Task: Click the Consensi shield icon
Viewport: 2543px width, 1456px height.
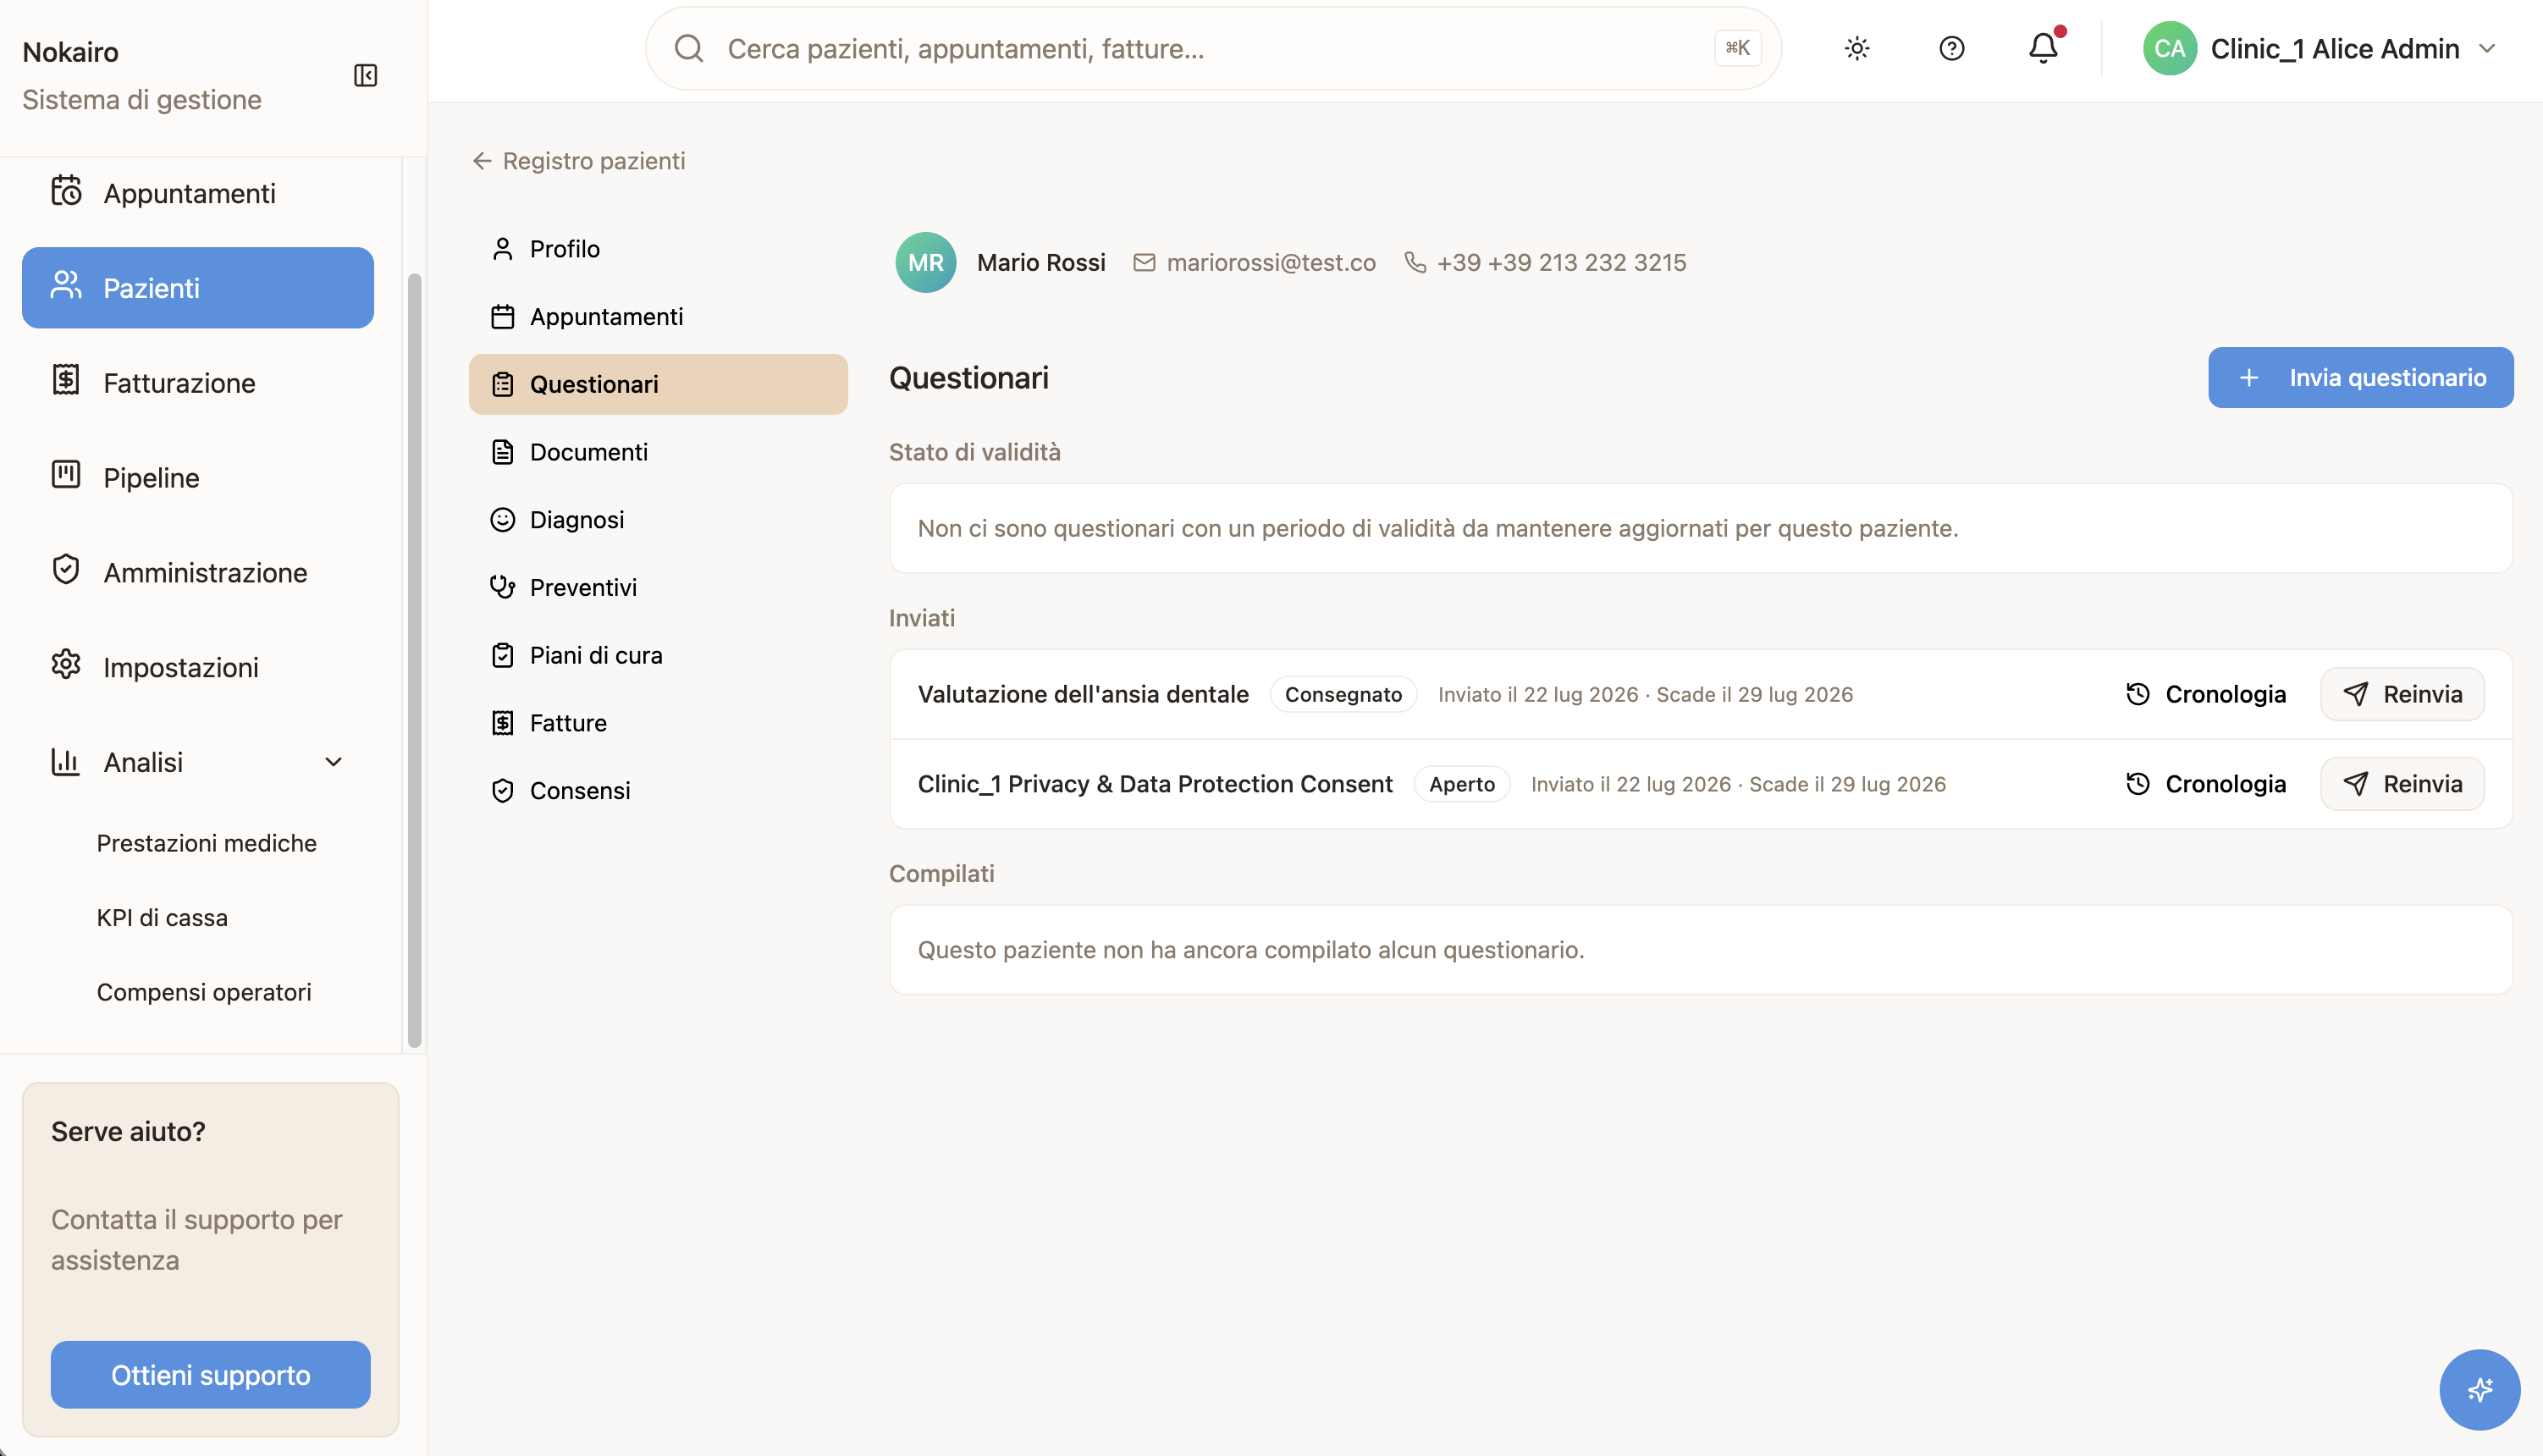Action: point(503,791)
